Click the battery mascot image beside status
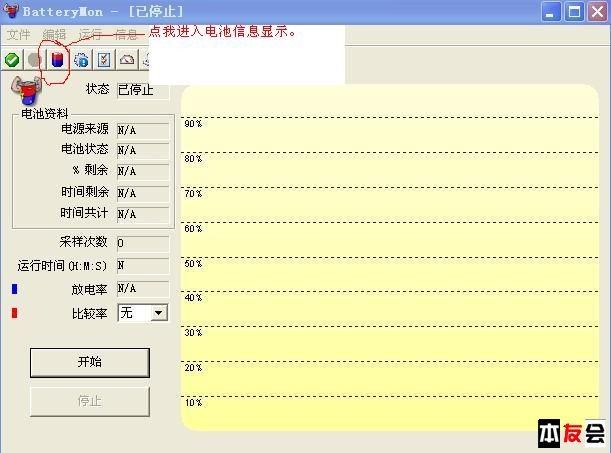 (x=23, y=91)
